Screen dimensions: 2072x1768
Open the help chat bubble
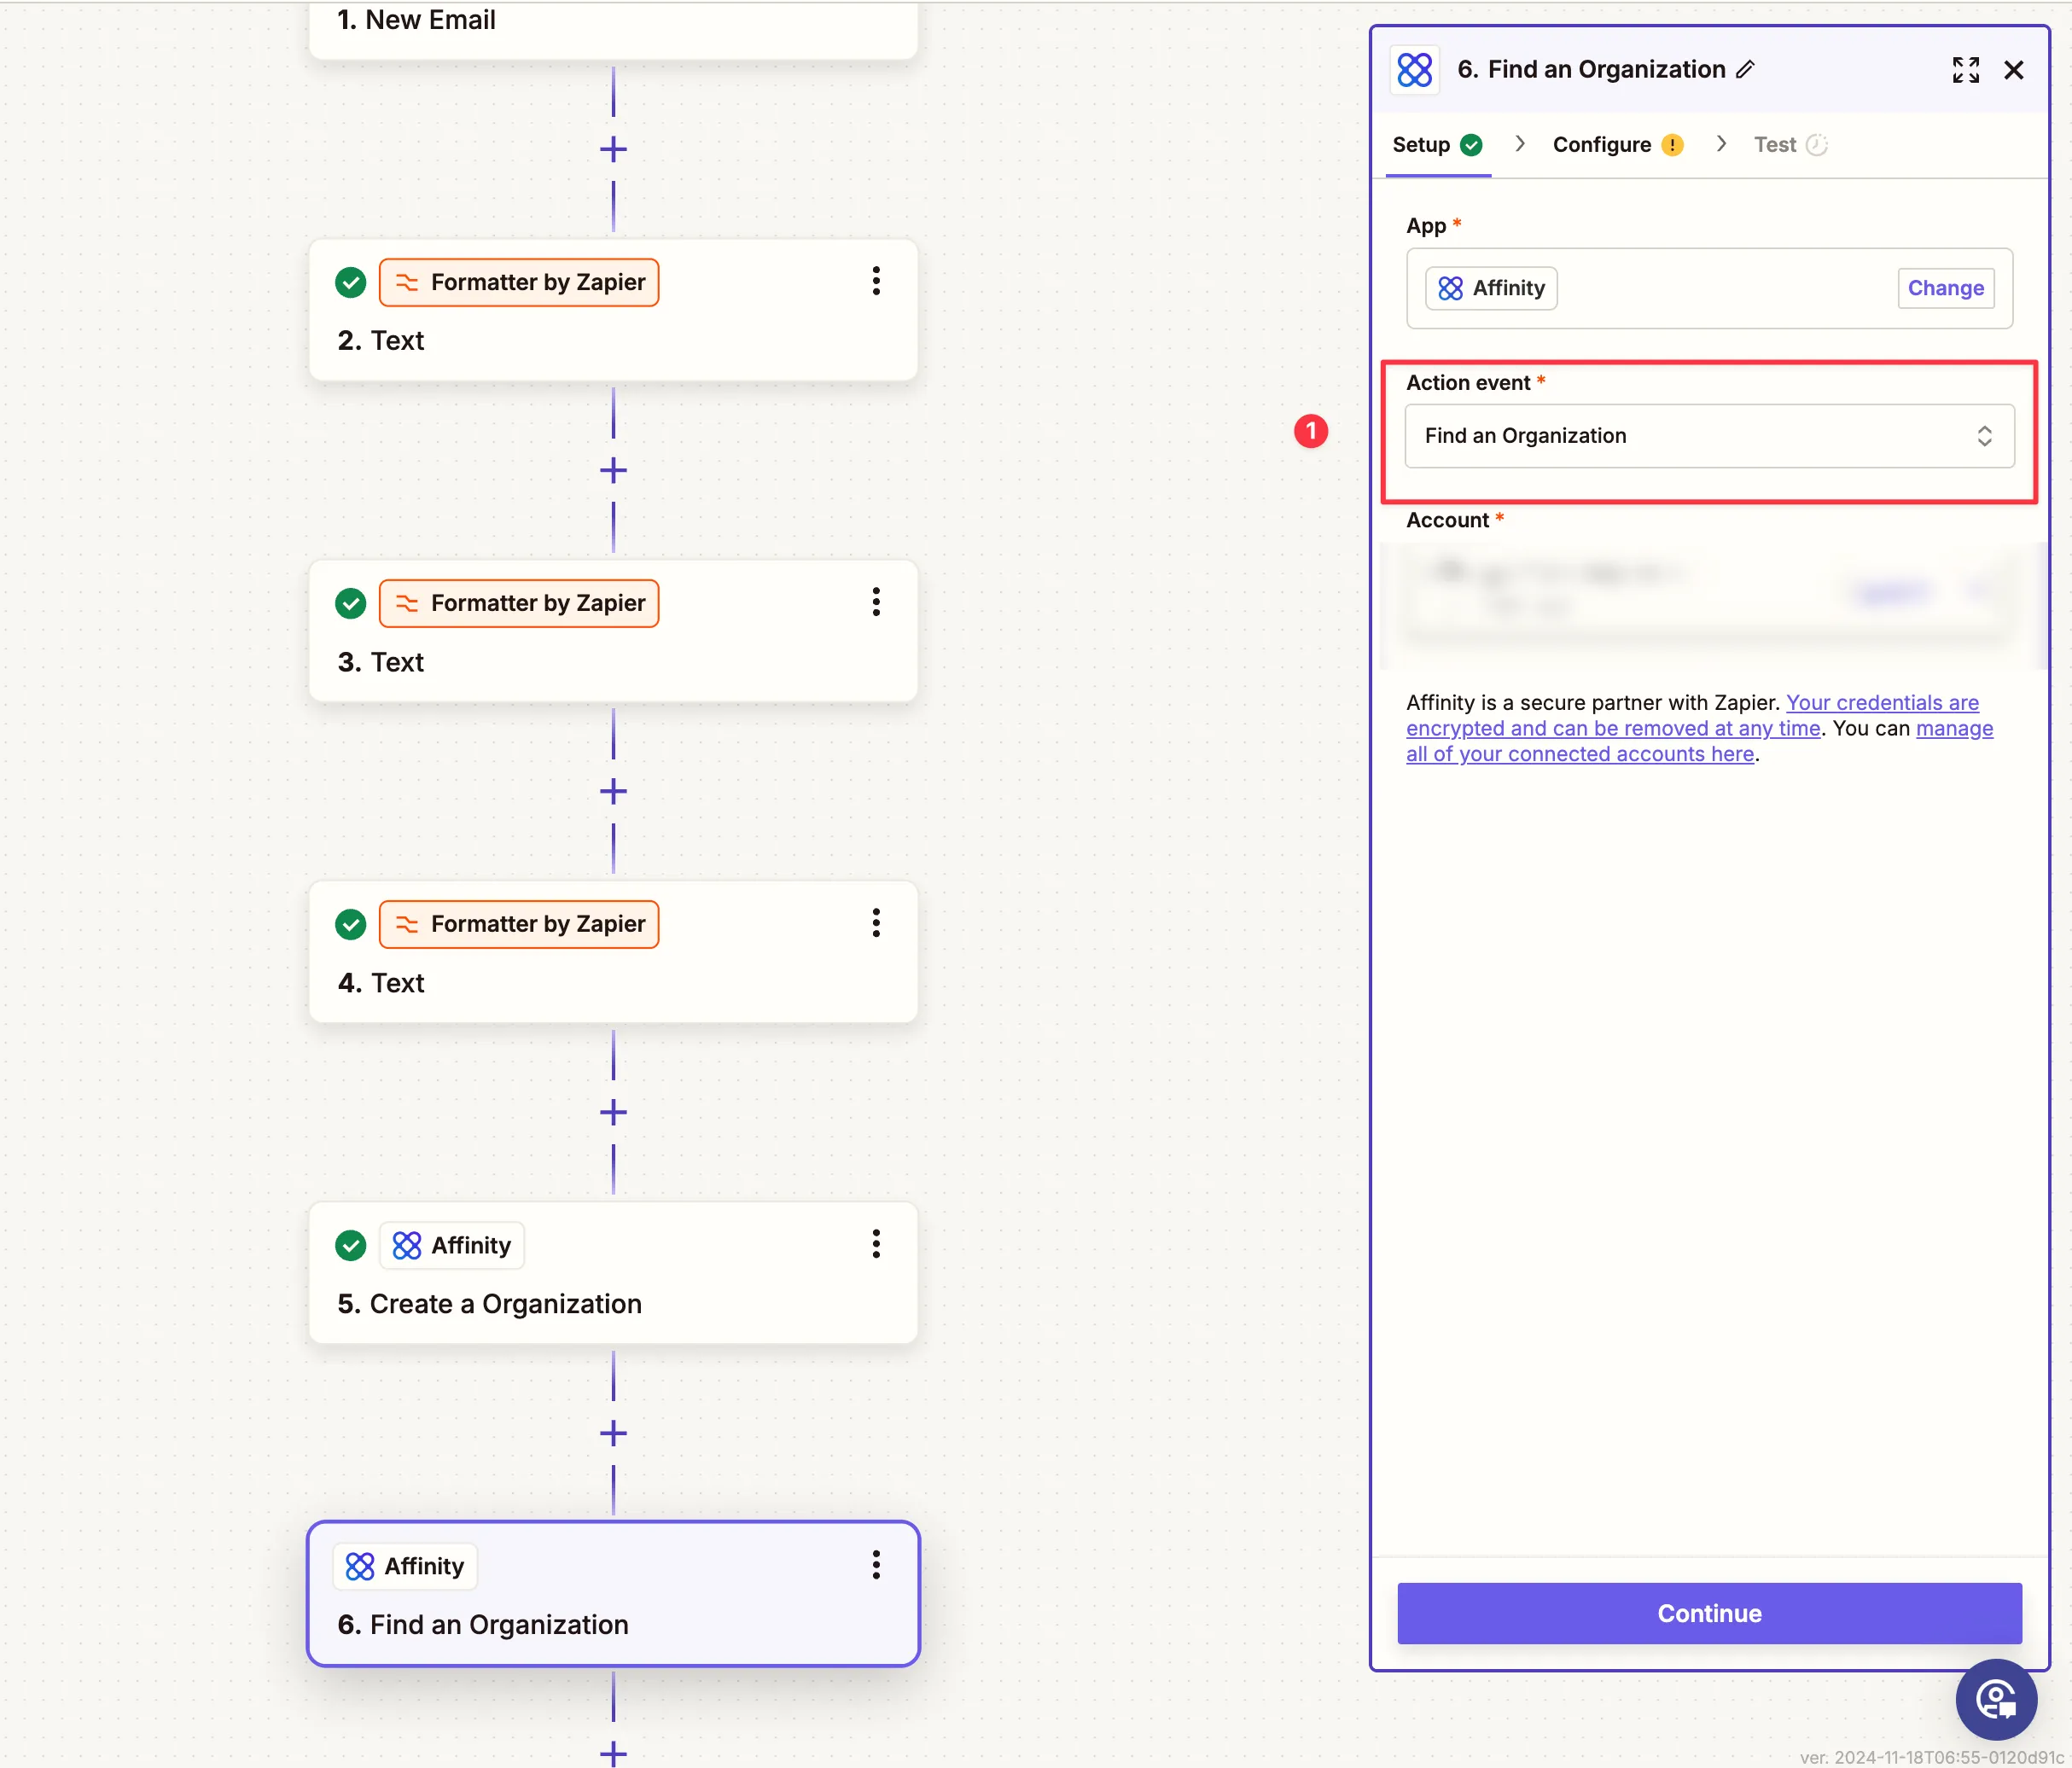point(1996,1699)
